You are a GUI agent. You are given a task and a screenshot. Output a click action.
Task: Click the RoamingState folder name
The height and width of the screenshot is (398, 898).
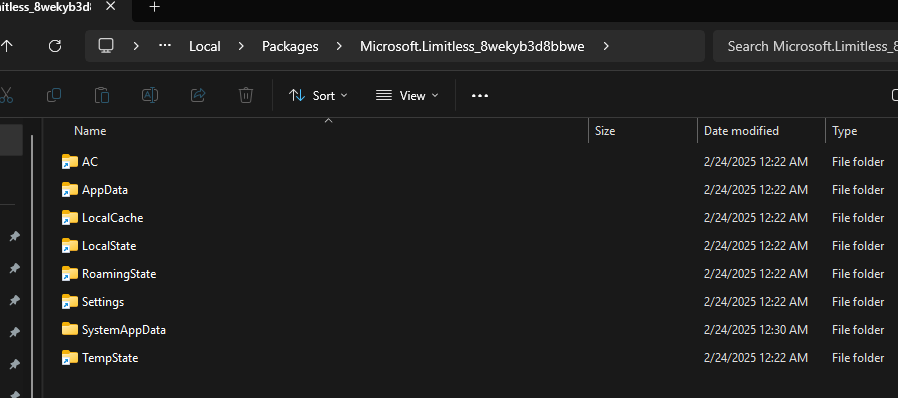pos(119,274)
